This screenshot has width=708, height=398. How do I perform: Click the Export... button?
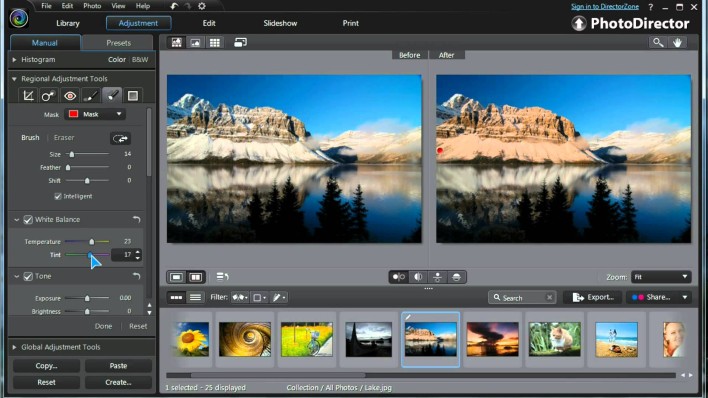coord(593,297)
